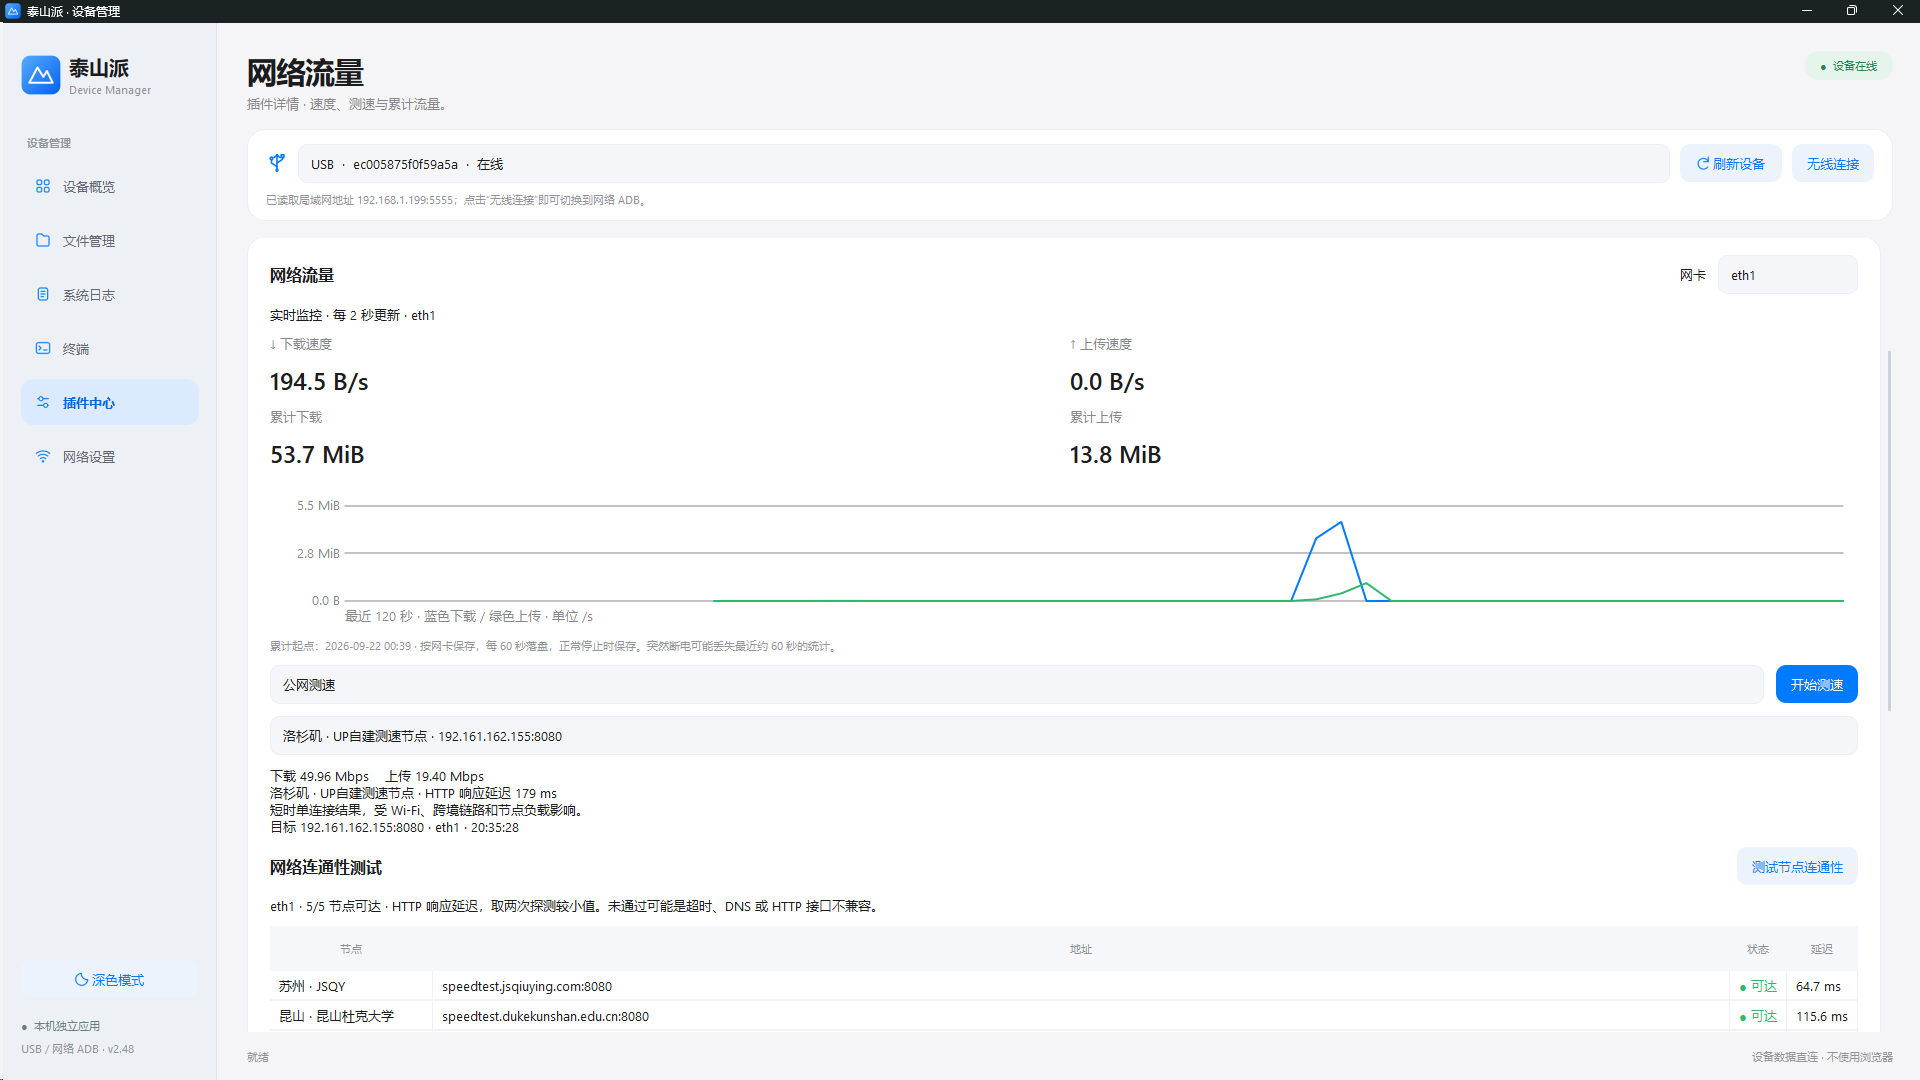Open the 网卡 eth1 dropdown
The image size is (1920, 1080).
tap(1787, 275)
